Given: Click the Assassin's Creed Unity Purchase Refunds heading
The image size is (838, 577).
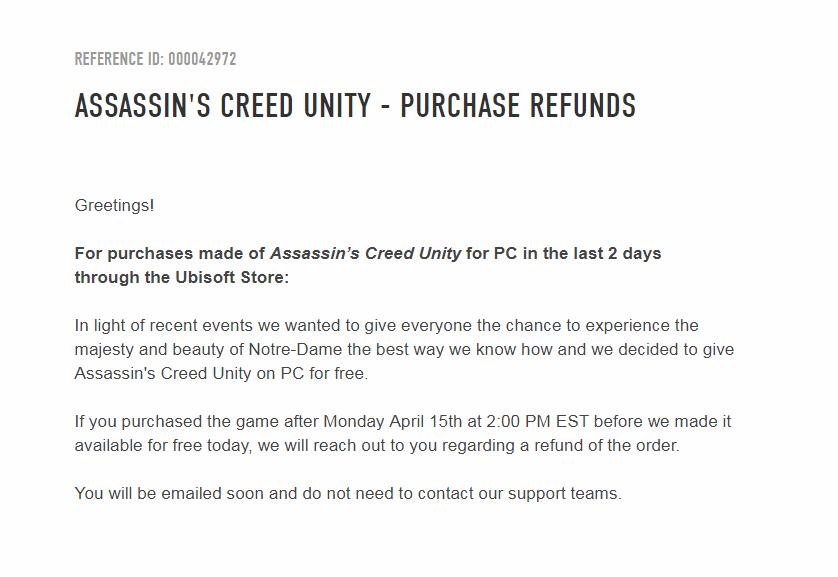Looking at the screenshot, I should point(355,106).
